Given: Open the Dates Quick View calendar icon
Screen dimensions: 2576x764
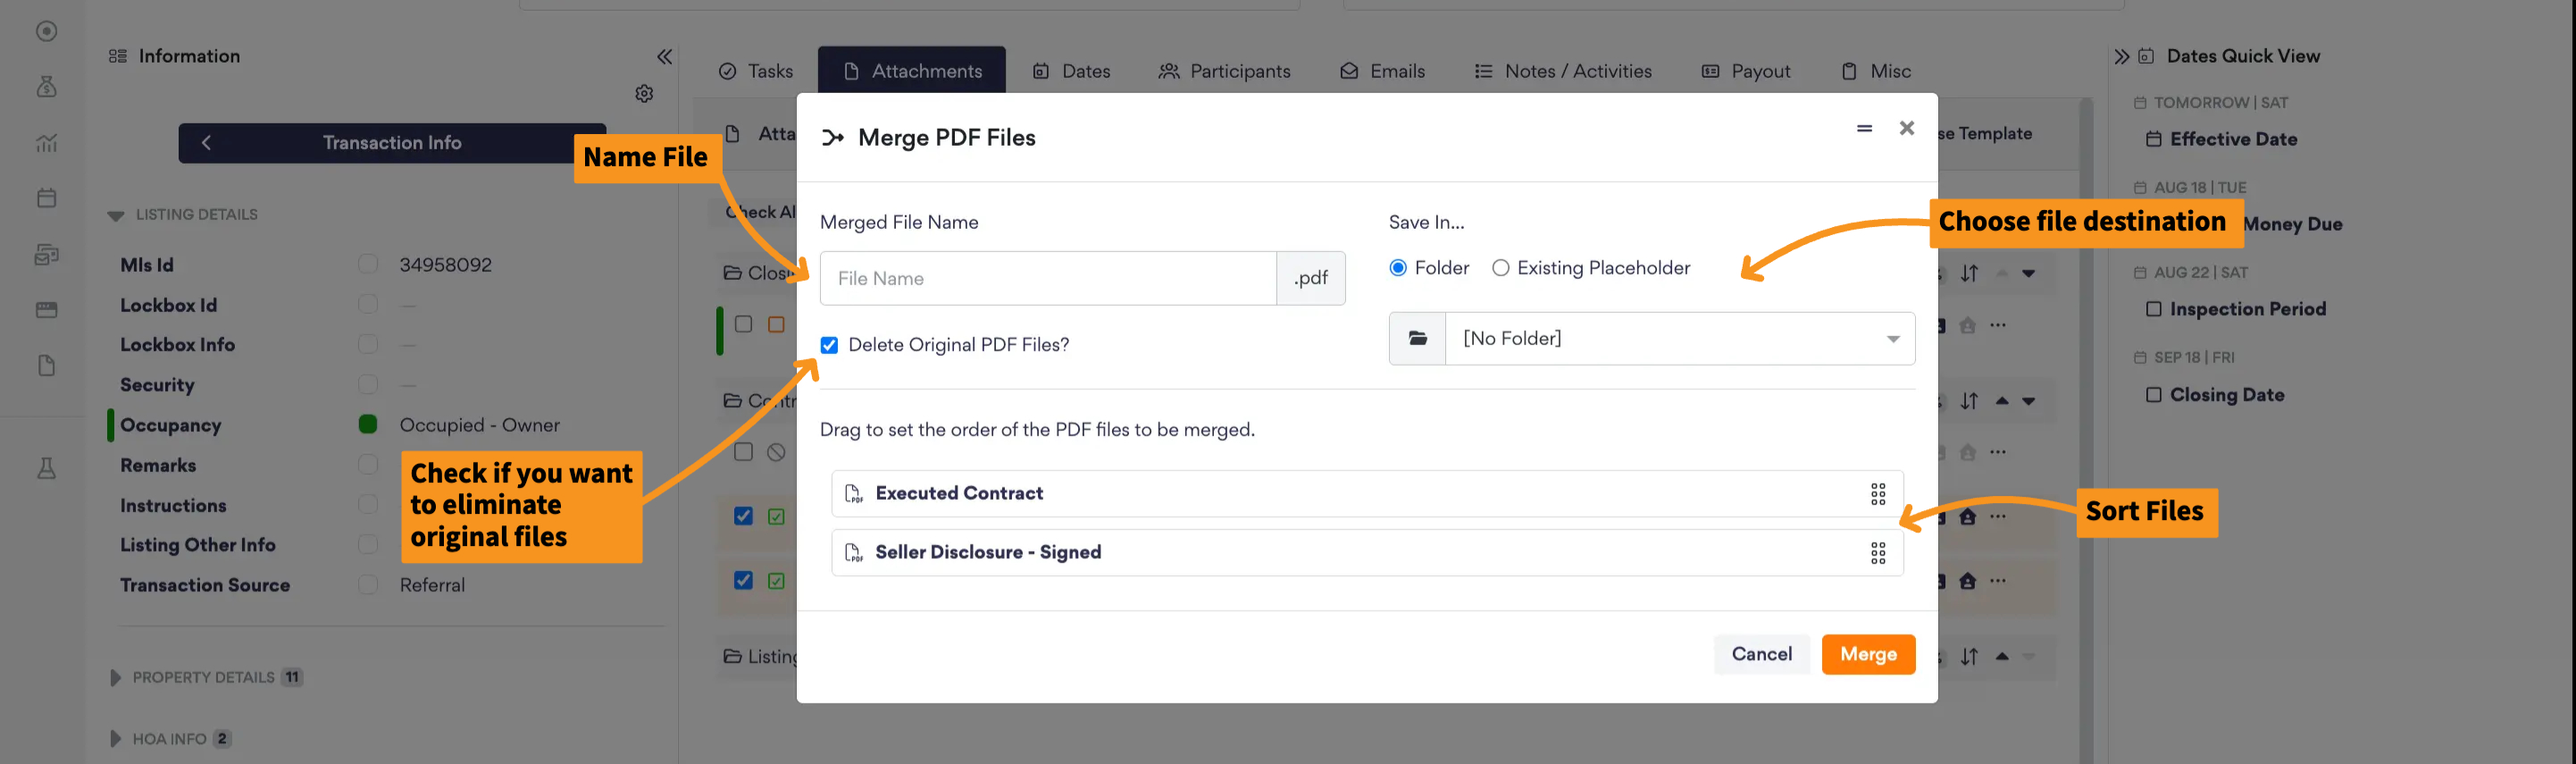Looking at the screenshot, I should coord(2145,57).
